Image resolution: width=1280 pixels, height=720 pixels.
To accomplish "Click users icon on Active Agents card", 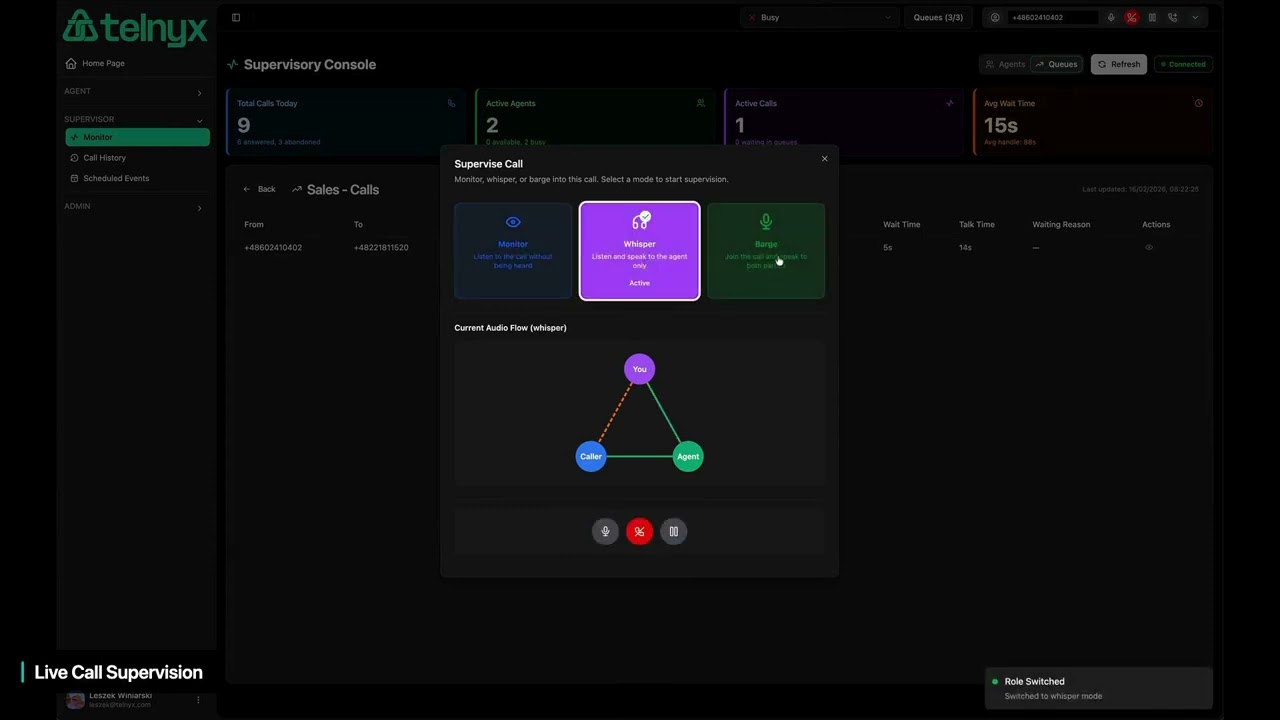I will tap(701, 103).
